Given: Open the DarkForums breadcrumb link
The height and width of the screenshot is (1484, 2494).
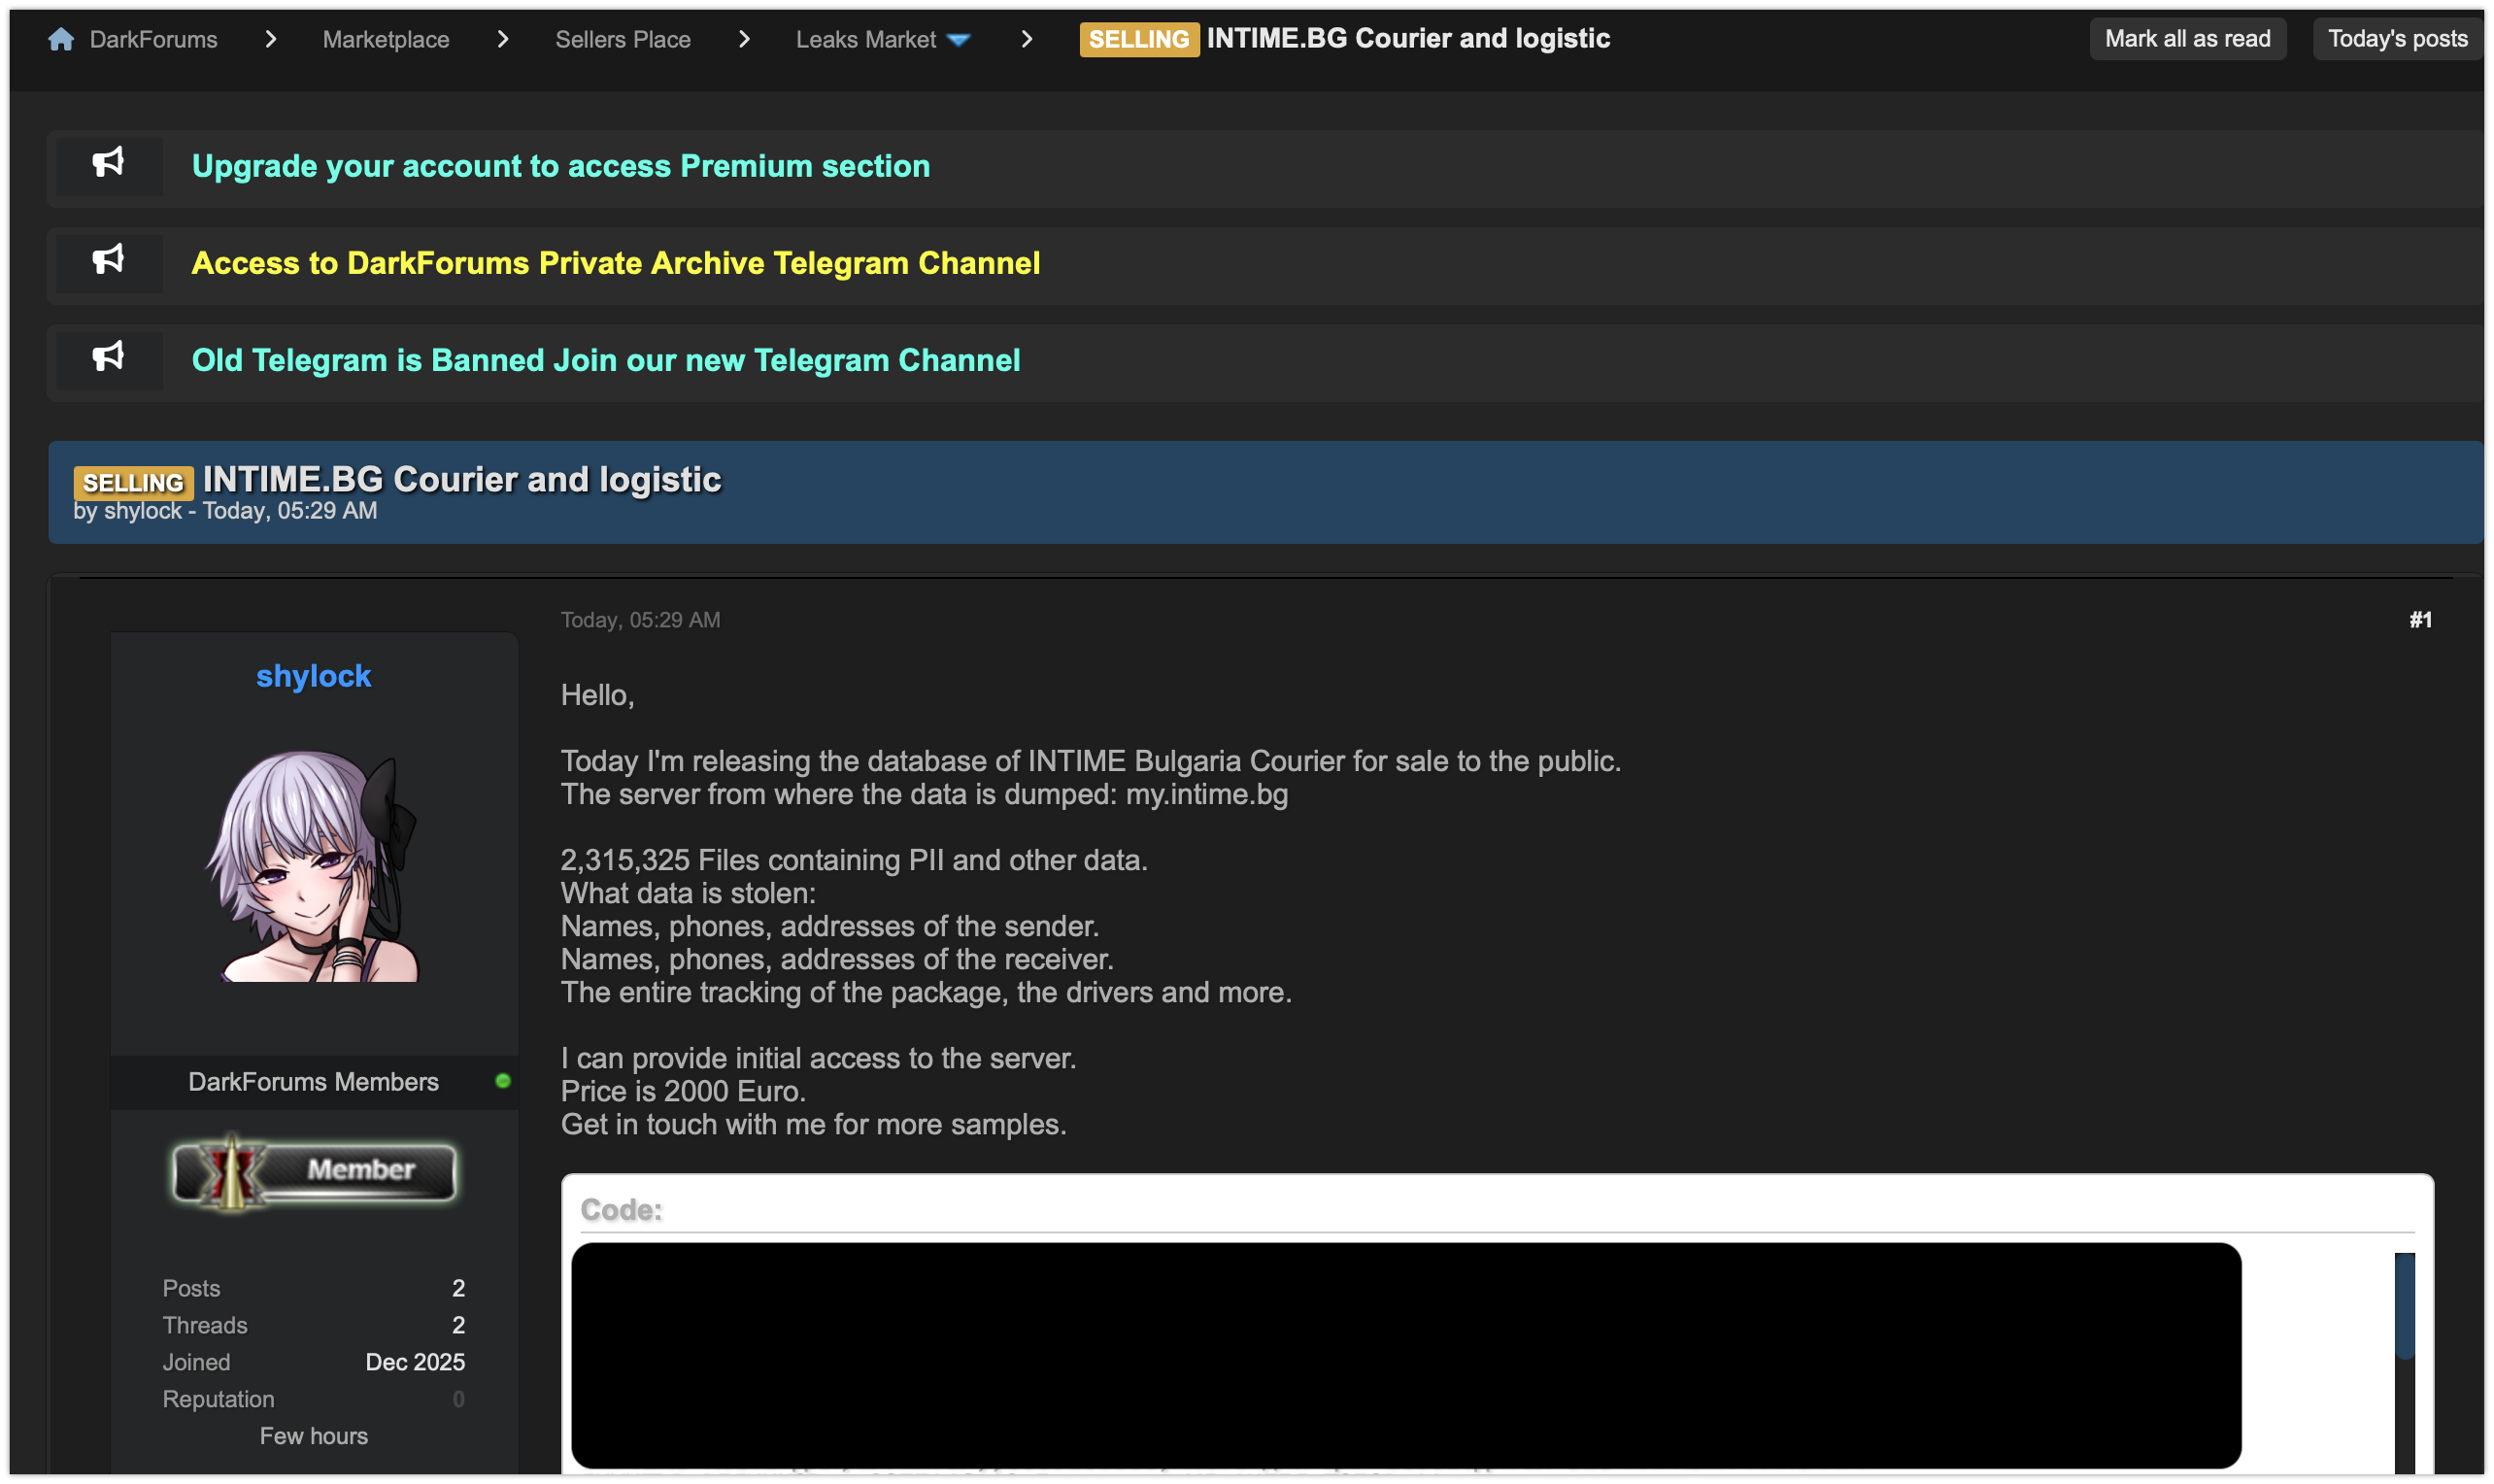Looking at the screenshot, I should 153,39.
